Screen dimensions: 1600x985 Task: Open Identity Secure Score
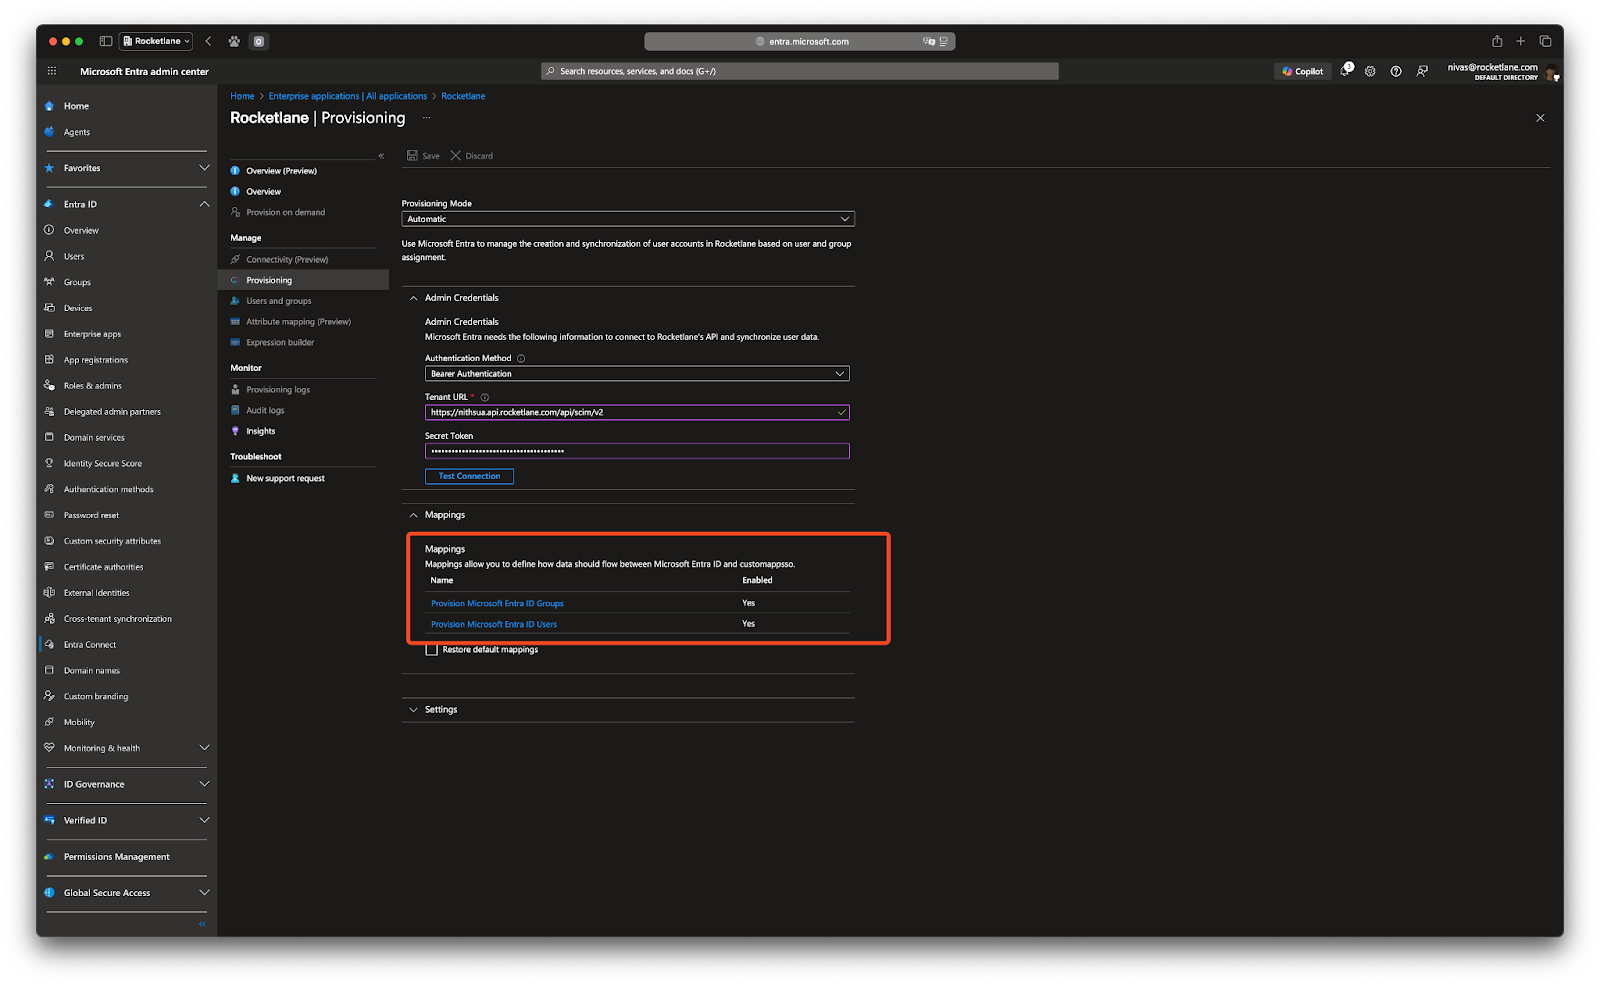coord(103,464)
